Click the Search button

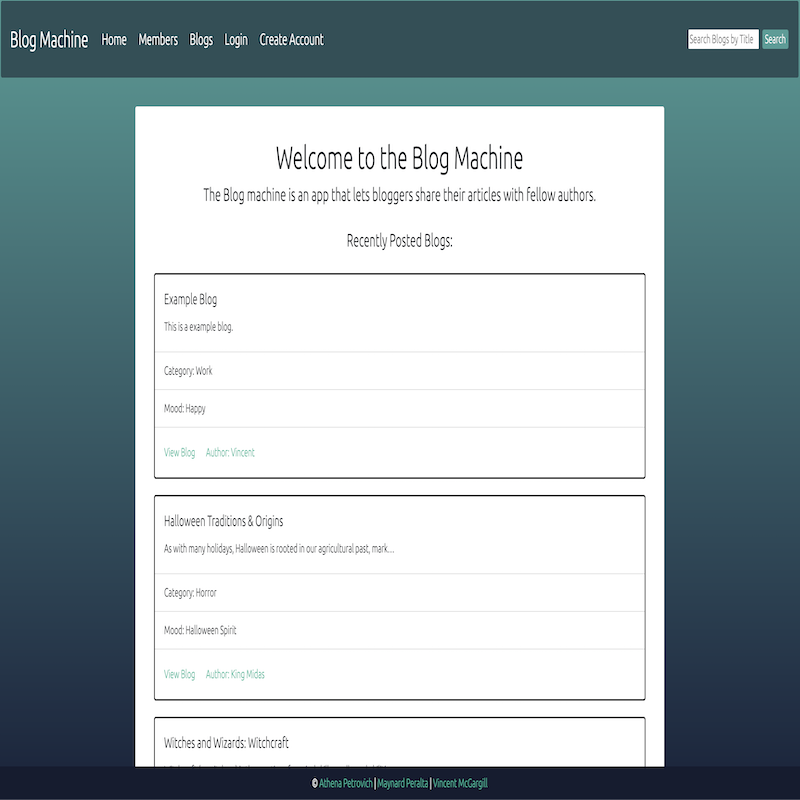(x=774, y=39)
